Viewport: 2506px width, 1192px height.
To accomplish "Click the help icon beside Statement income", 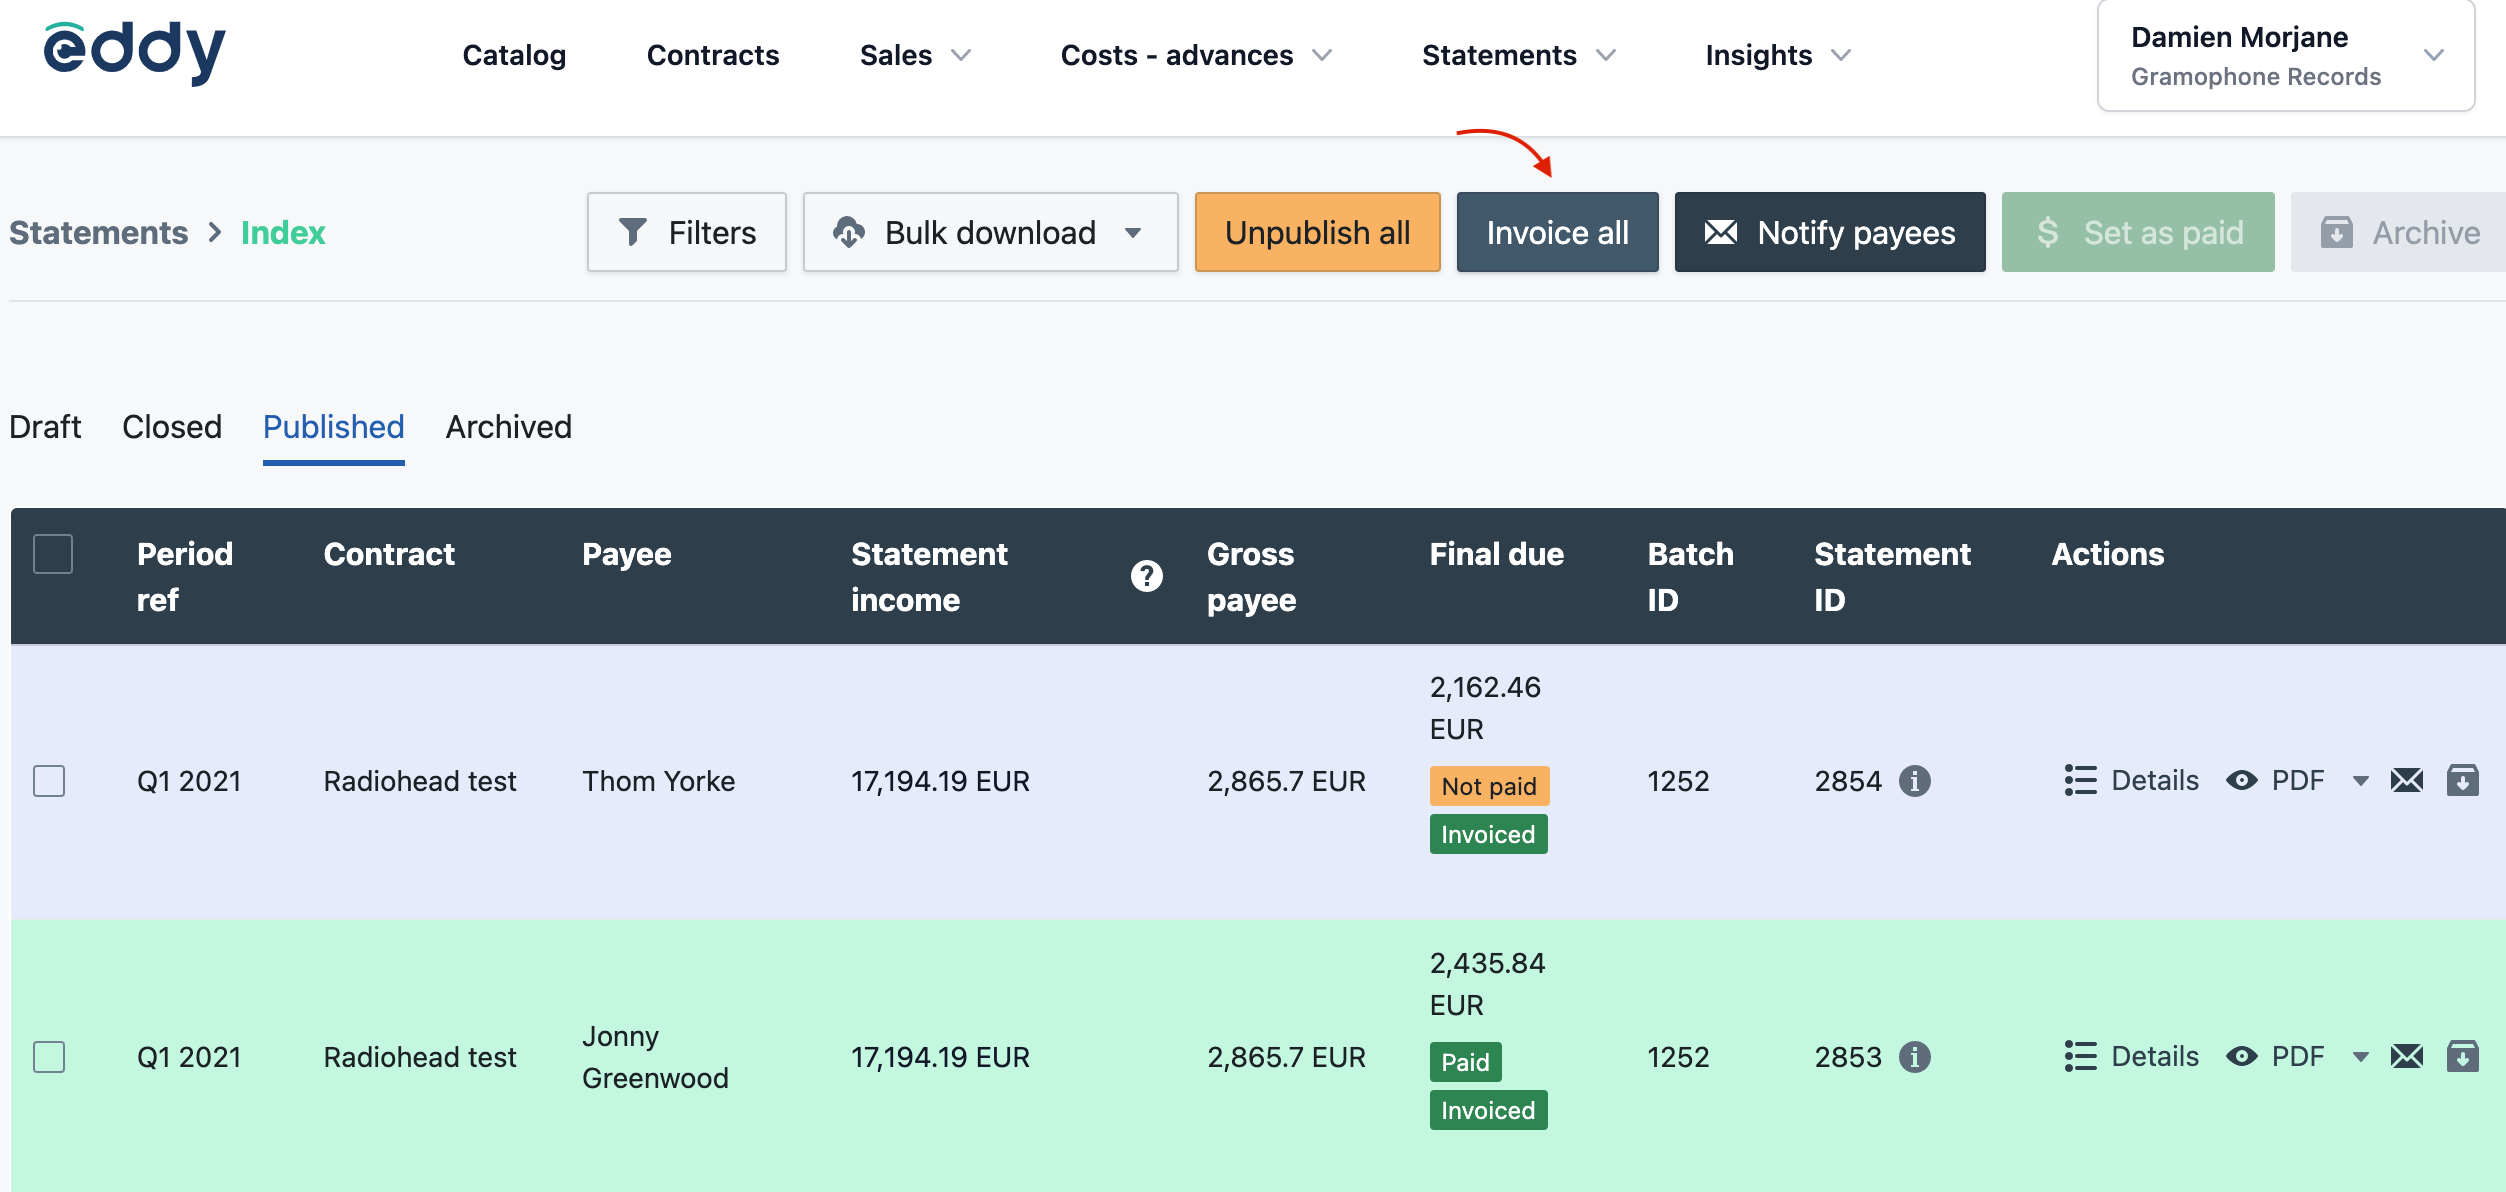I will (1146, 576).
